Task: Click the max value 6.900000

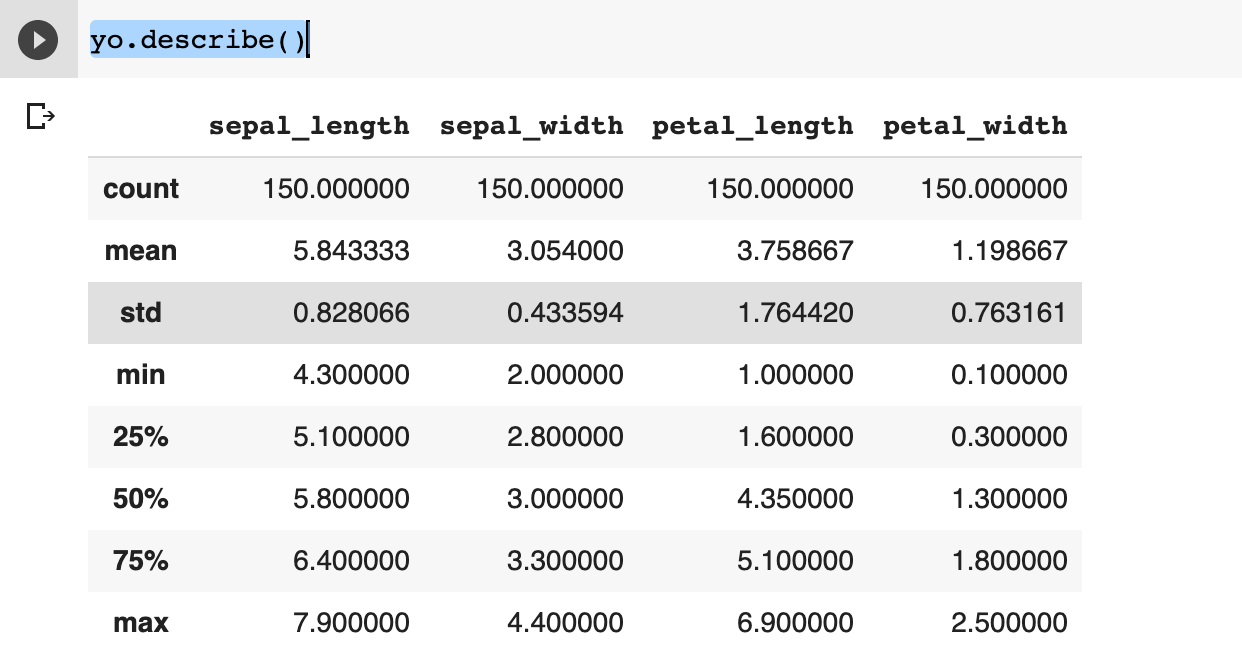Action: point(795,623)
